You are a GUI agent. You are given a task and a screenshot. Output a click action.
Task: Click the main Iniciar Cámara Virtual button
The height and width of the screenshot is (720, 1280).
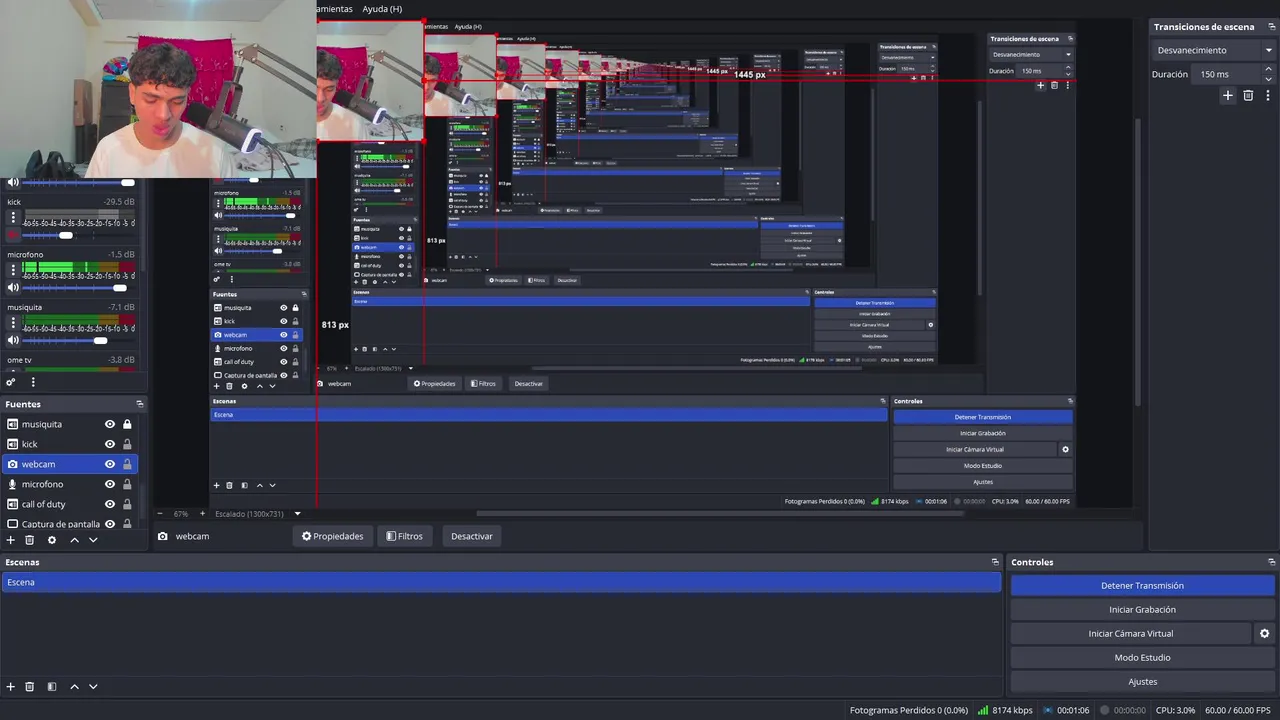coord(1131,633)
